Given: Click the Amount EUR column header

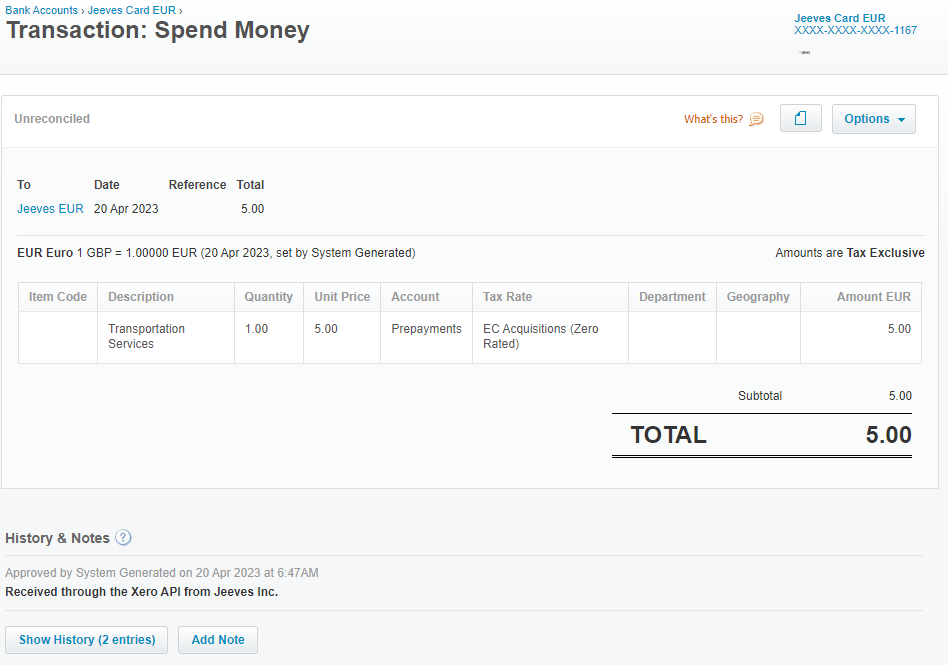Looking at the screenshot, I should pos(873,297).
